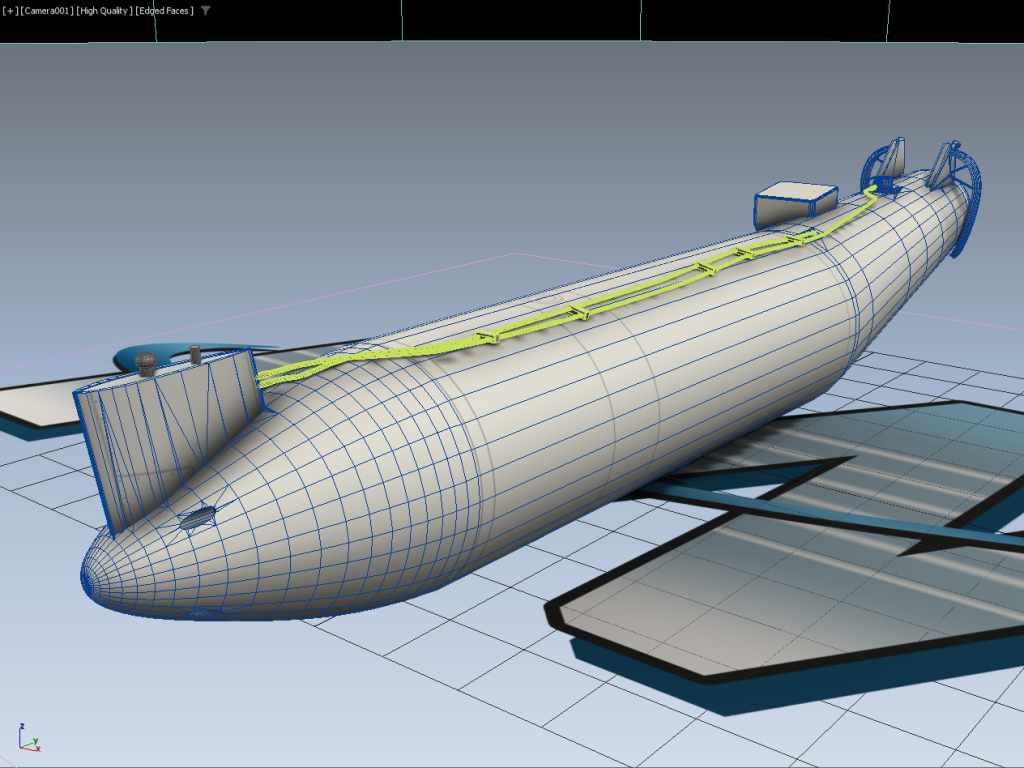Open the [+] general viewport menu
The width and height of the screenshot is (1024, 768).
(9, 11)
